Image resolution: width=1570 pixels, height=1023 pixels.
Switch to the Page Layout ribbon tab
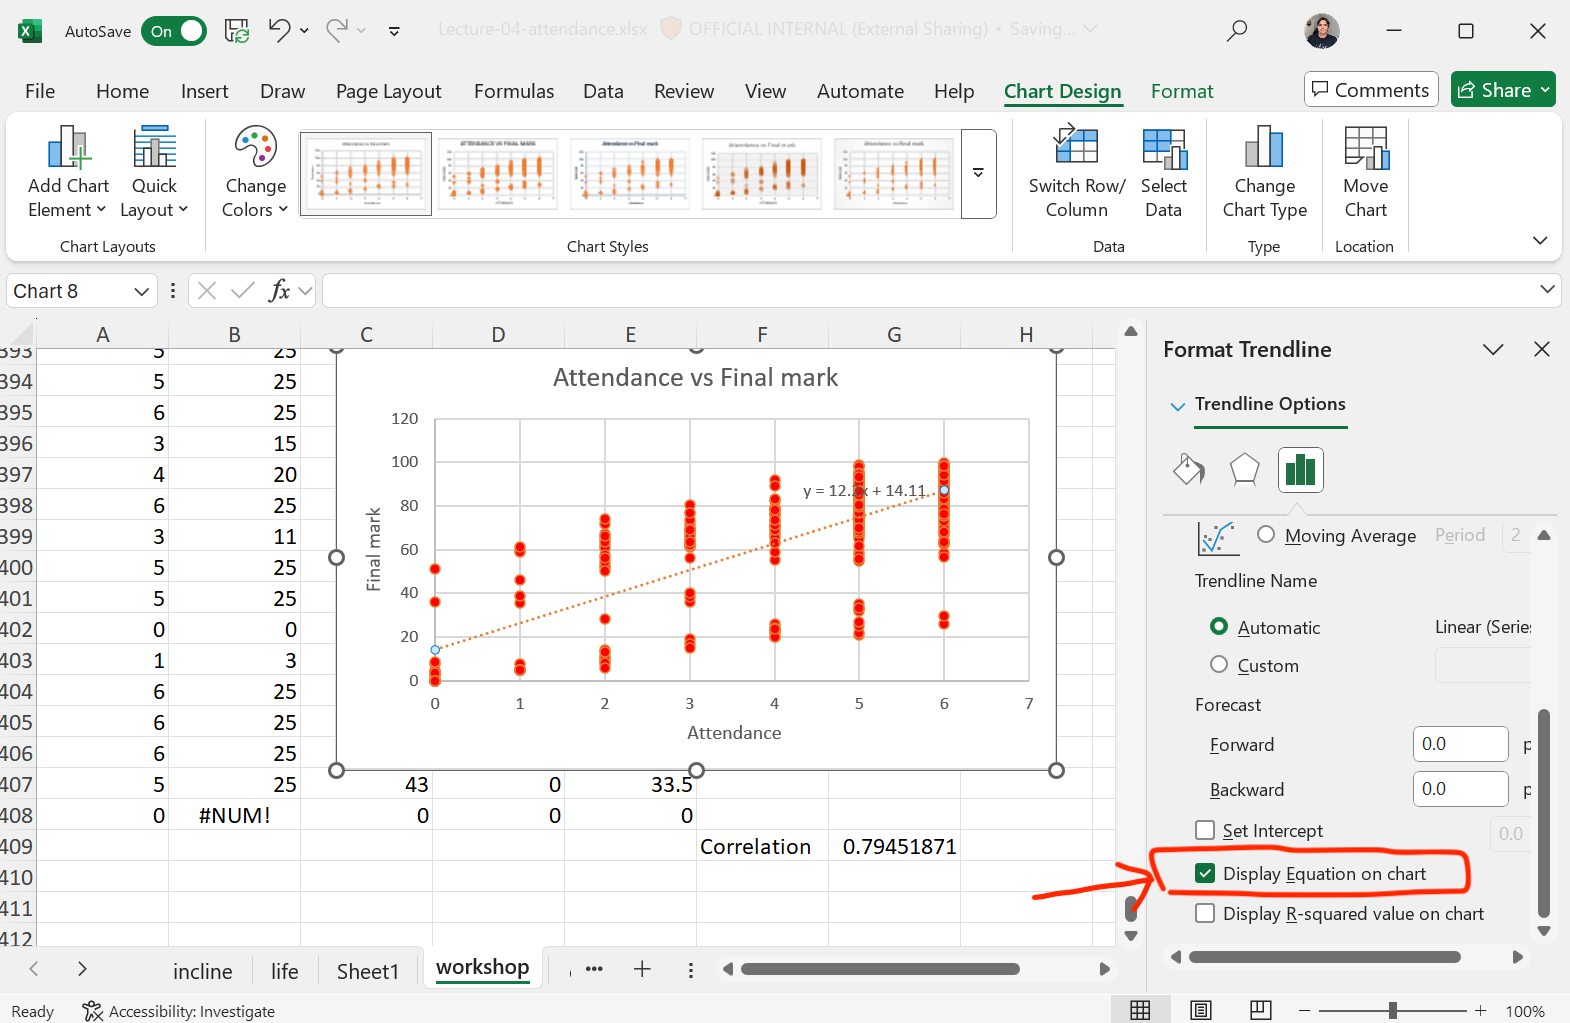388,91
